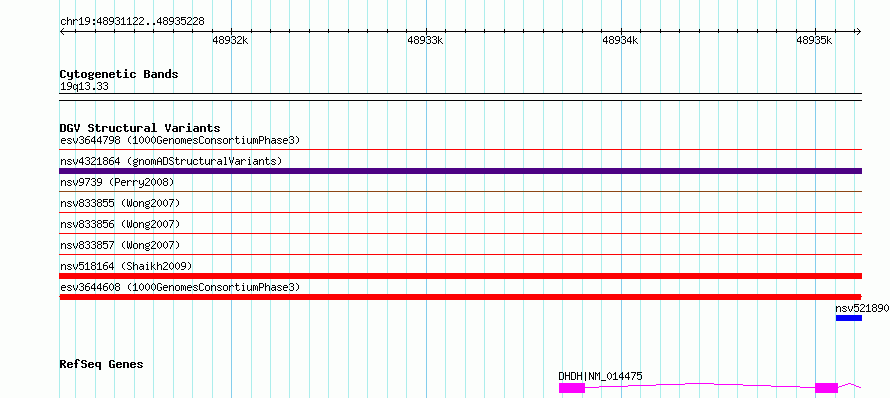Click the nsv521890 variant label
The width and height of the screenshot is (890, 398).
click(x=862, y=308)
